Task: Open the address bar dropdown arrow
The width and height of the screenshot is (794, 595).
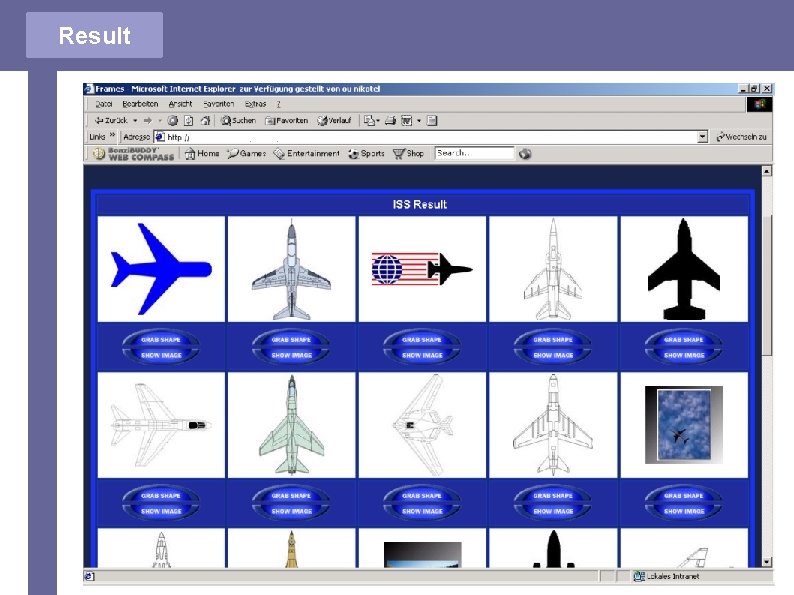Action: 702,137
